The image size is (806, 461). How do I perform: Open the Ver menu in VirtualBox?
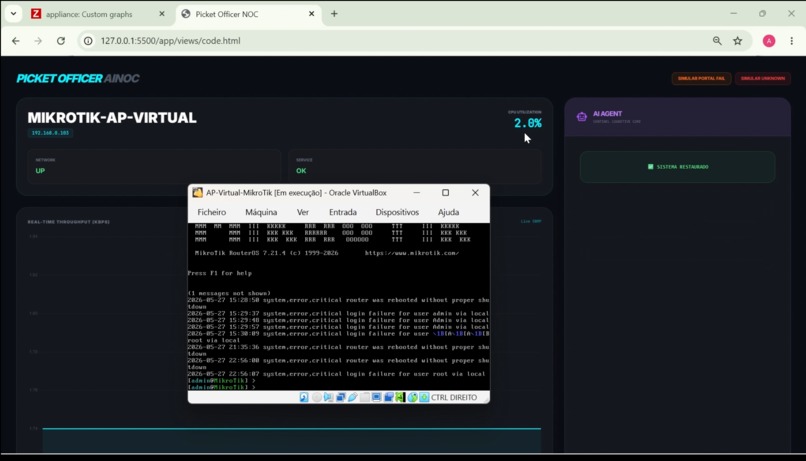pos(303,212)
